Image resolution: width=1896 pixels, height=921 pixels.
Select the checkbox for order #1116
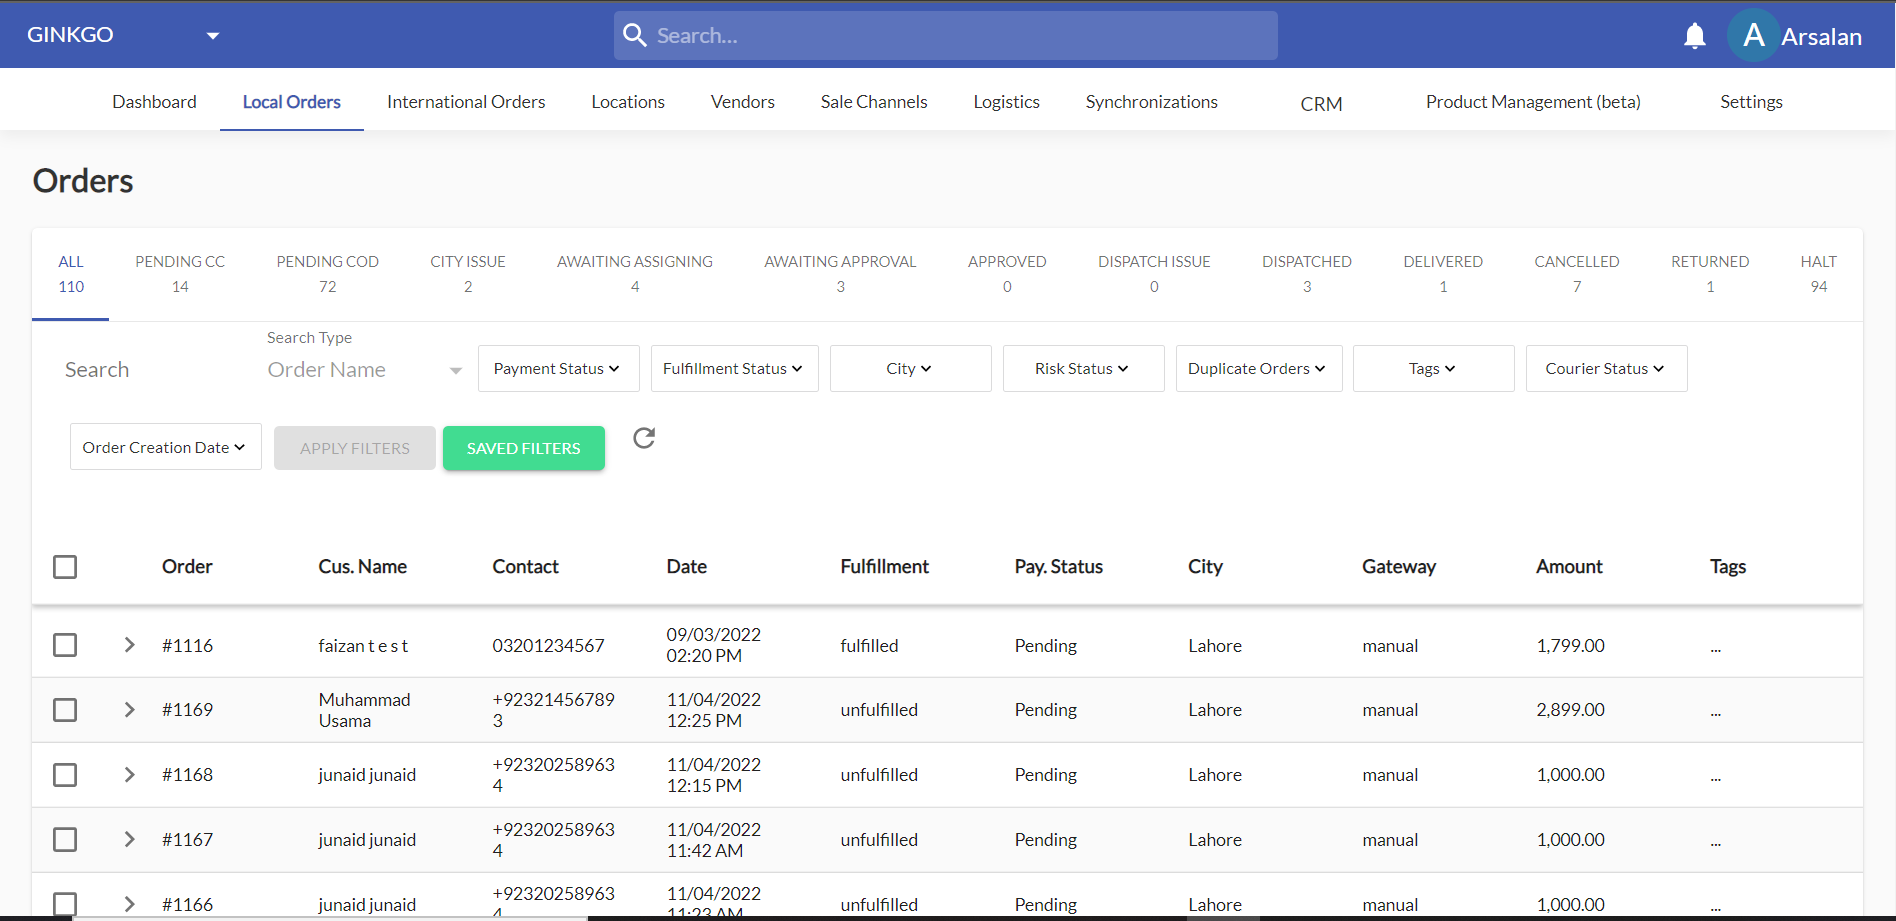pyautogui.click(x=65, y=645)
